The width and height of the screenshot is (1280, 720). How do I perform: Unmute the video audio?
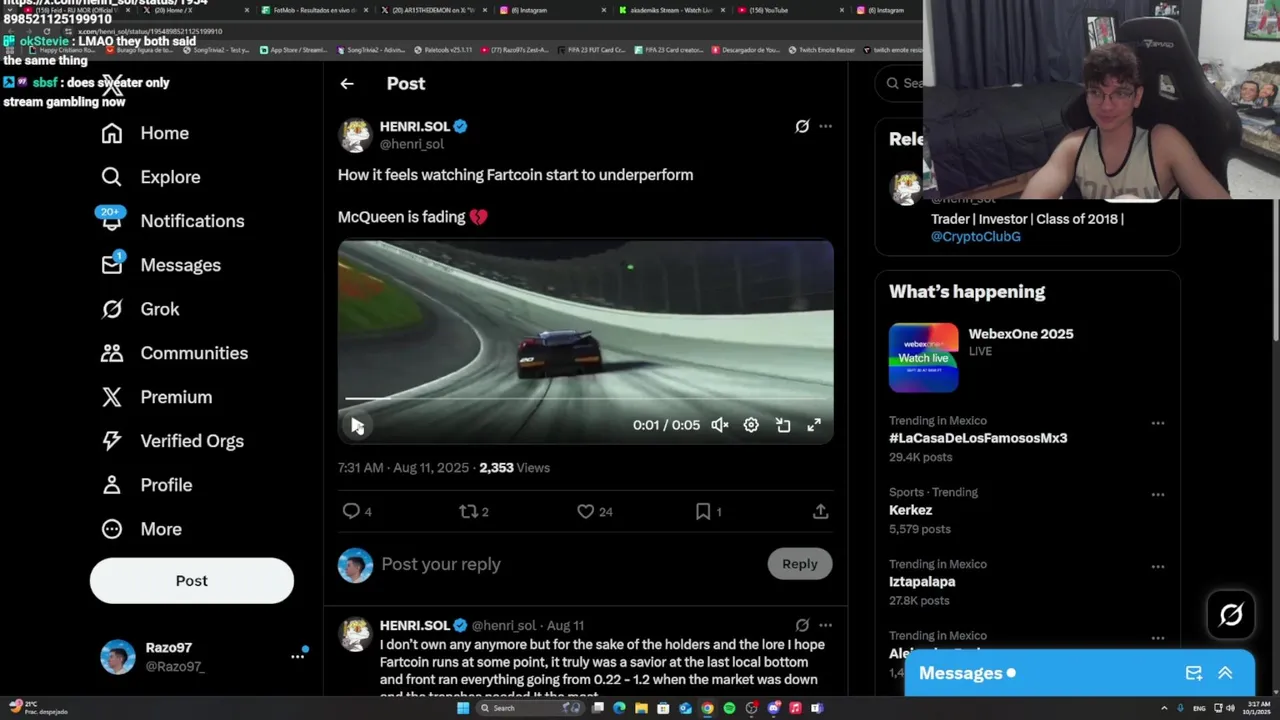click(x=719, y=425)
